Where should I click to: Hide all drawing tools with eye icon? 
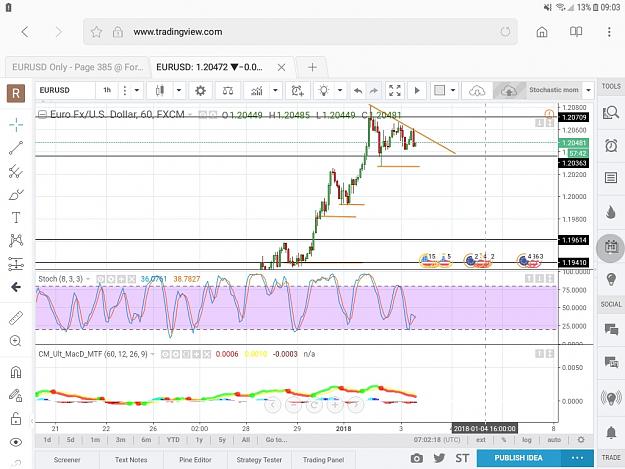(16, 442)
